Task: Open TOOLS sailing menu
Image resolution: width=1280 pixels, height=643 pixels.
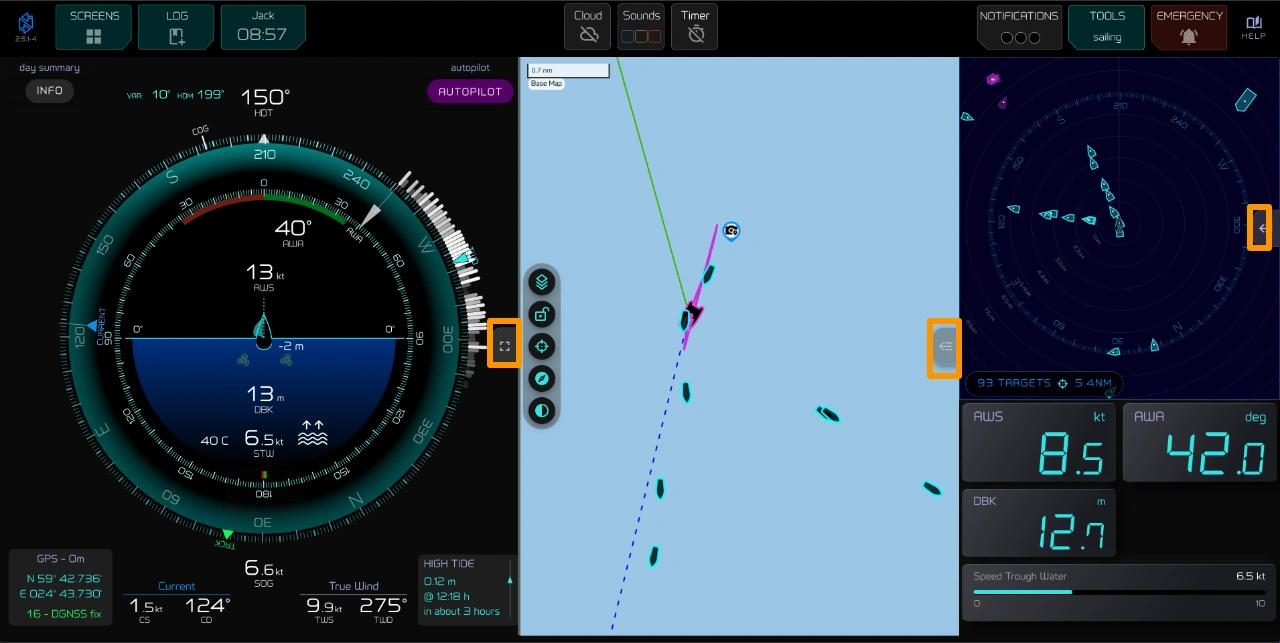Action: click(x=1106, y=27)
